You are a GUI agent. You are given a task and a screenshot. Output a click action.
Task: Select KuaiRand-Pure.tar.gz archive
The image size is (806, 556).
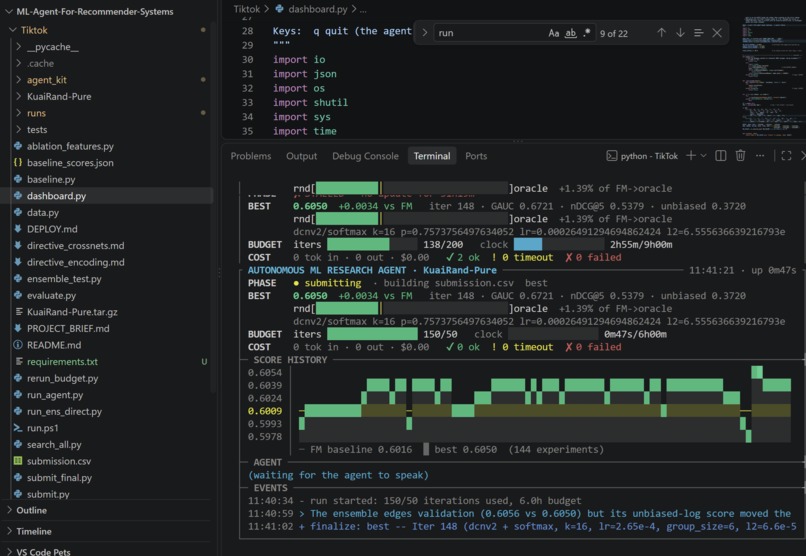click(x=72, y=311)
